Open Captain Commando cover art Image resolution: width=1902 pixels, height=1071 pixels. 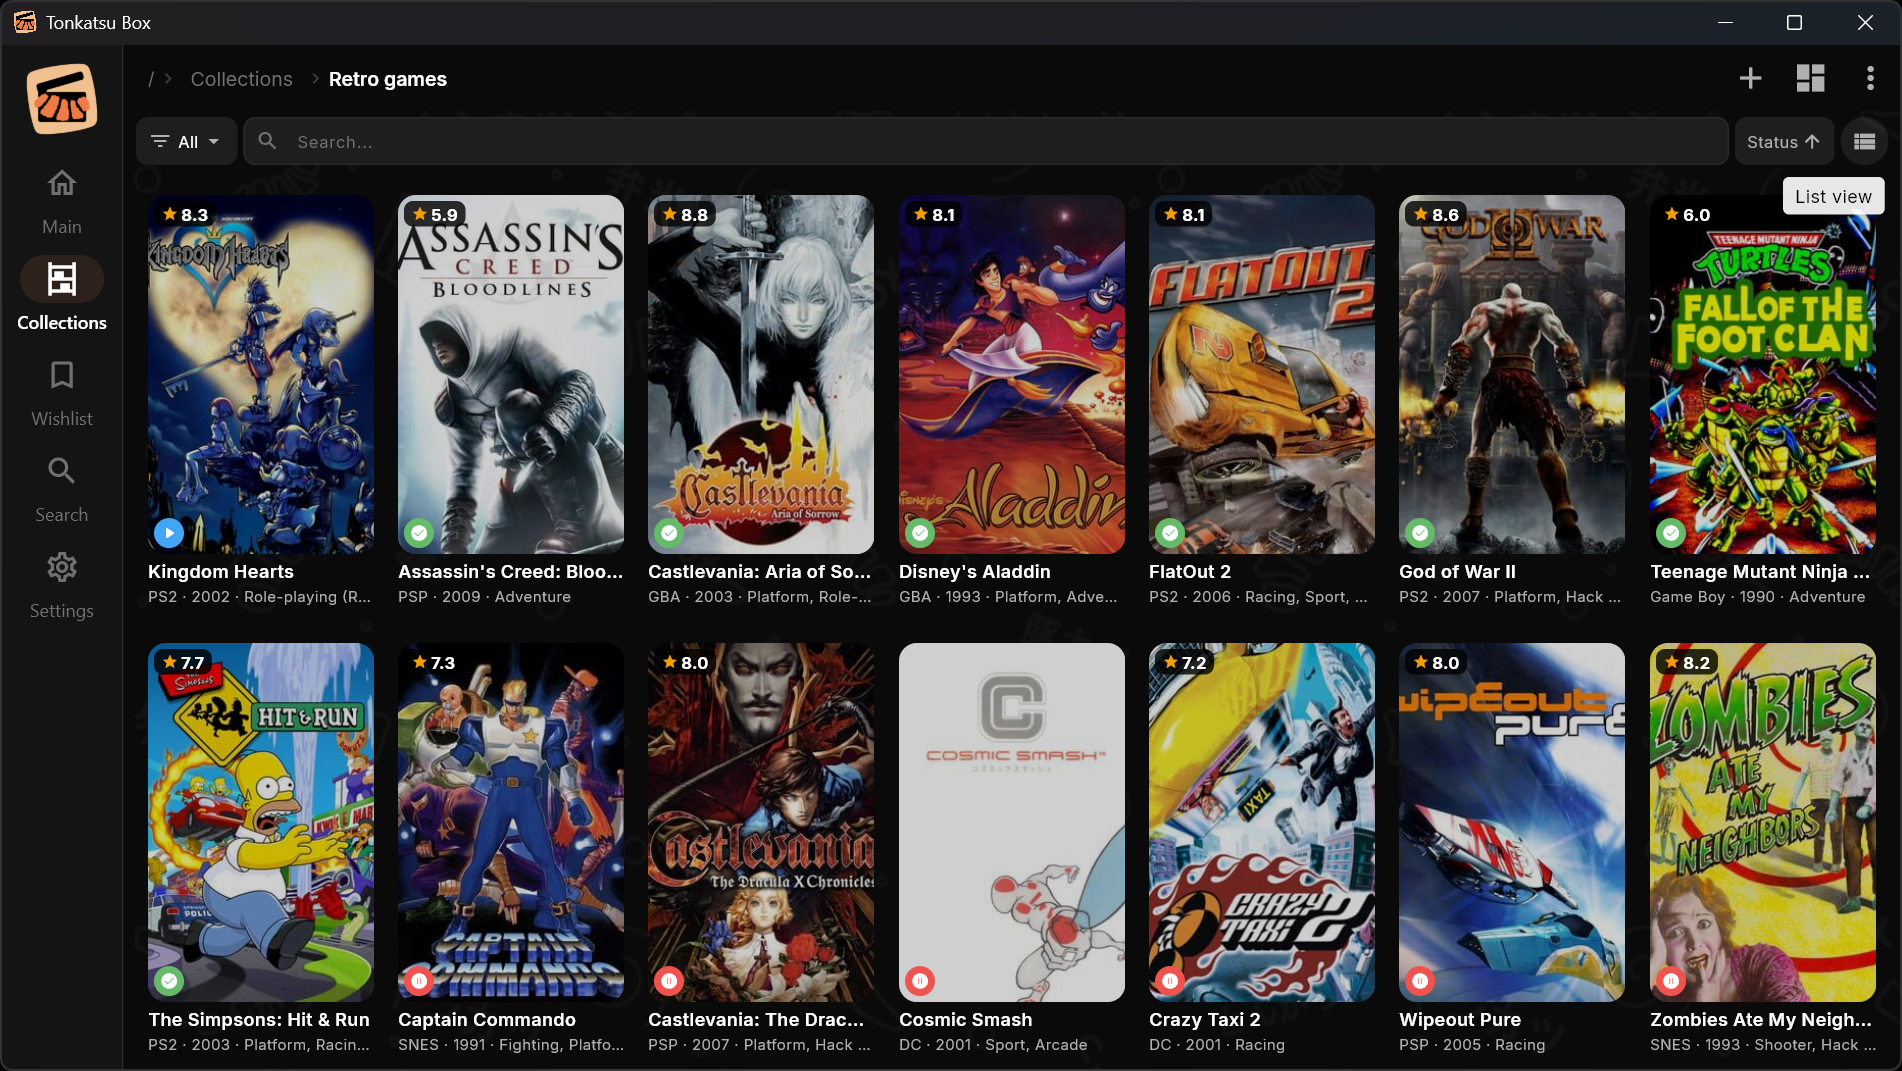(511, 822)
